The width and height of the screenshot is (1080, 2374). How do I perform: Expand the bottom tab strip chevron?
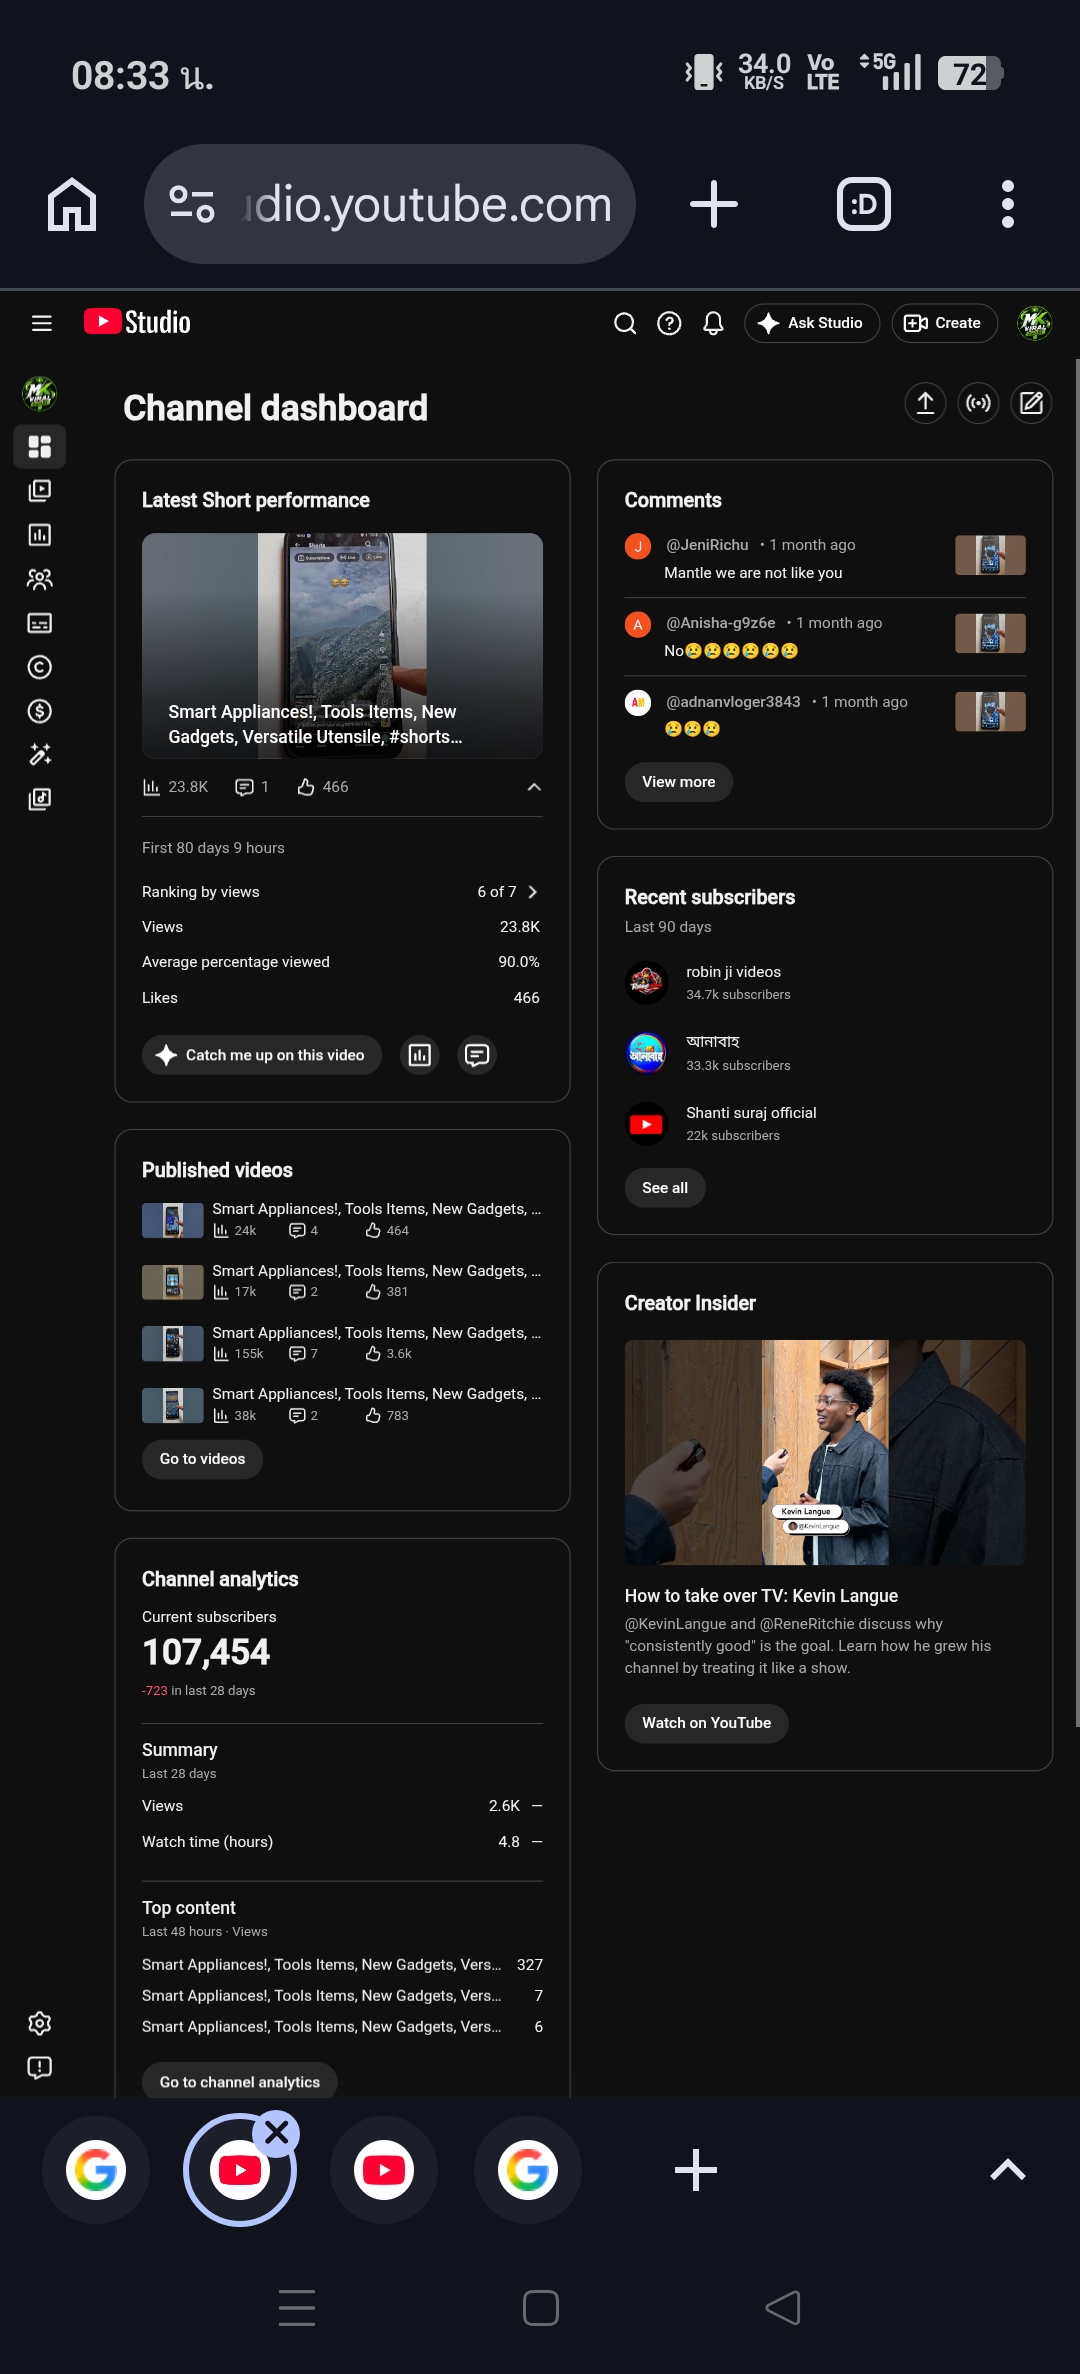pyautogui.click(x=1008, y=2170)
